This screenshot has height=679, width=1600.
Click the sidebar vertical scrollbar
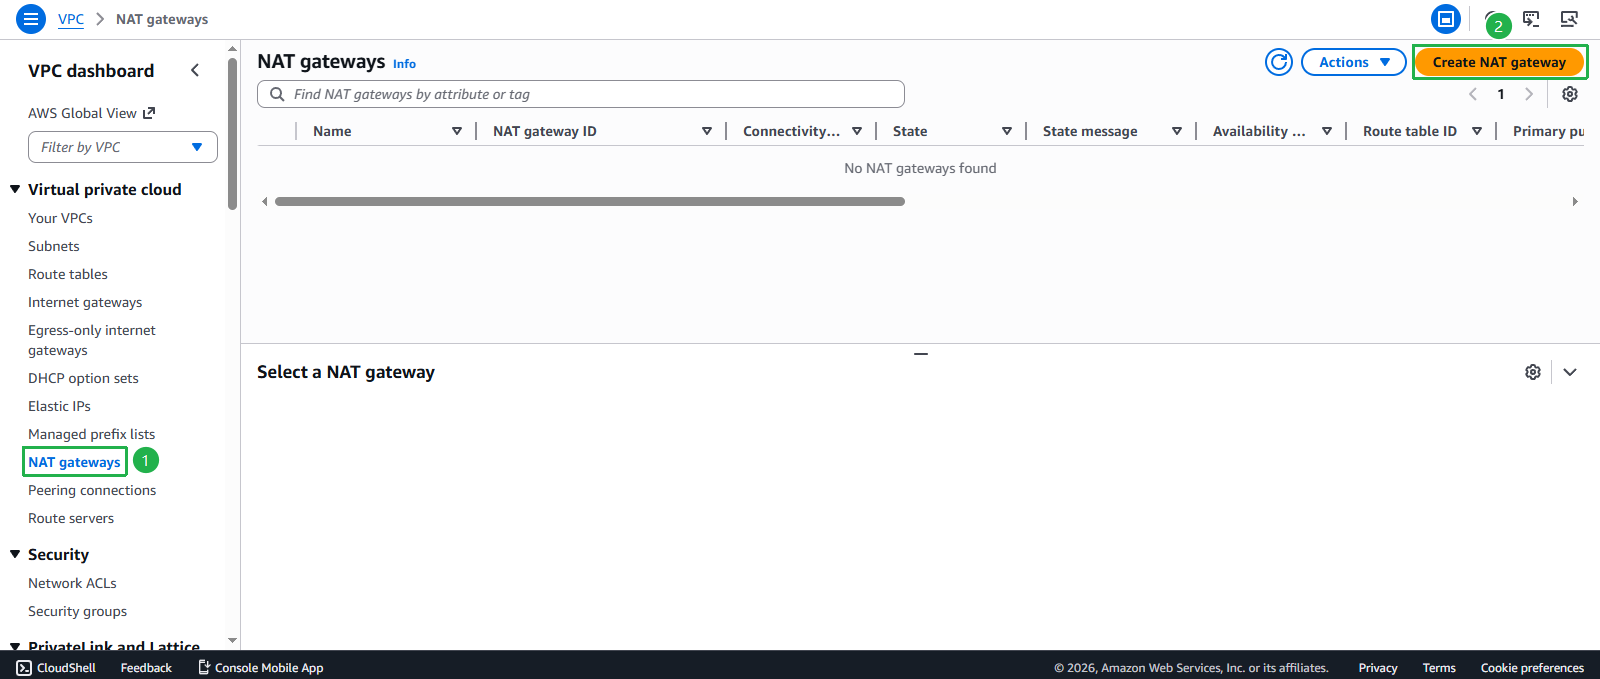[x=233, y=134]
